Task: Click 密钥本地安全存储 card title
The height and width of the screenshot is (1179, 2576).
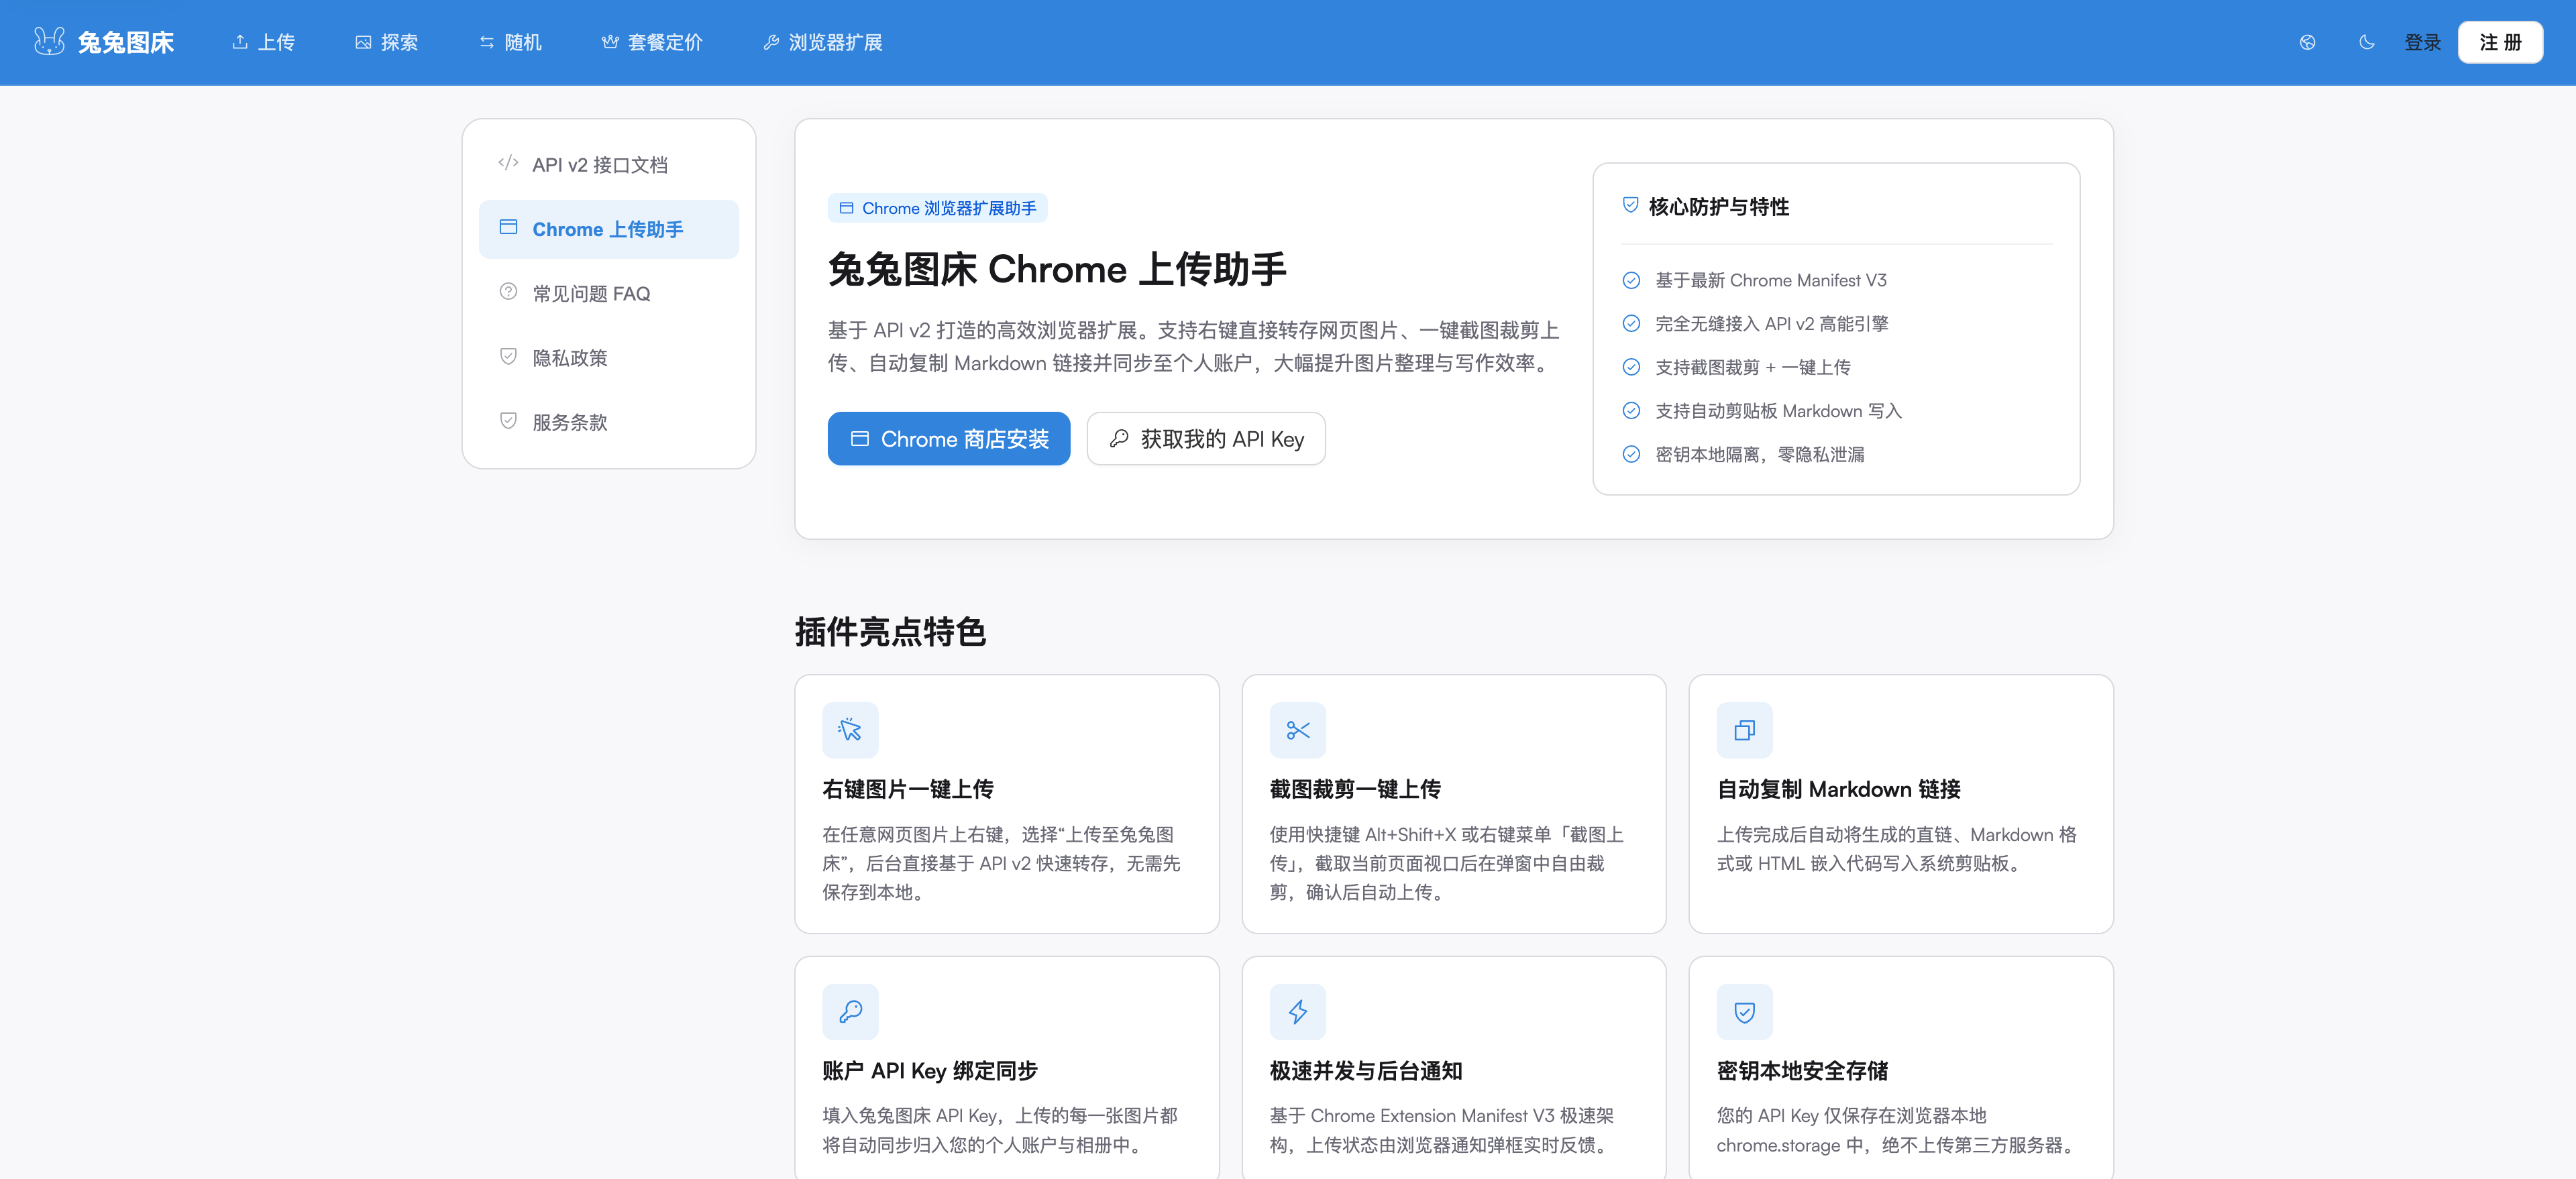Action: pyautogui.click(x=1802, y=1071)
